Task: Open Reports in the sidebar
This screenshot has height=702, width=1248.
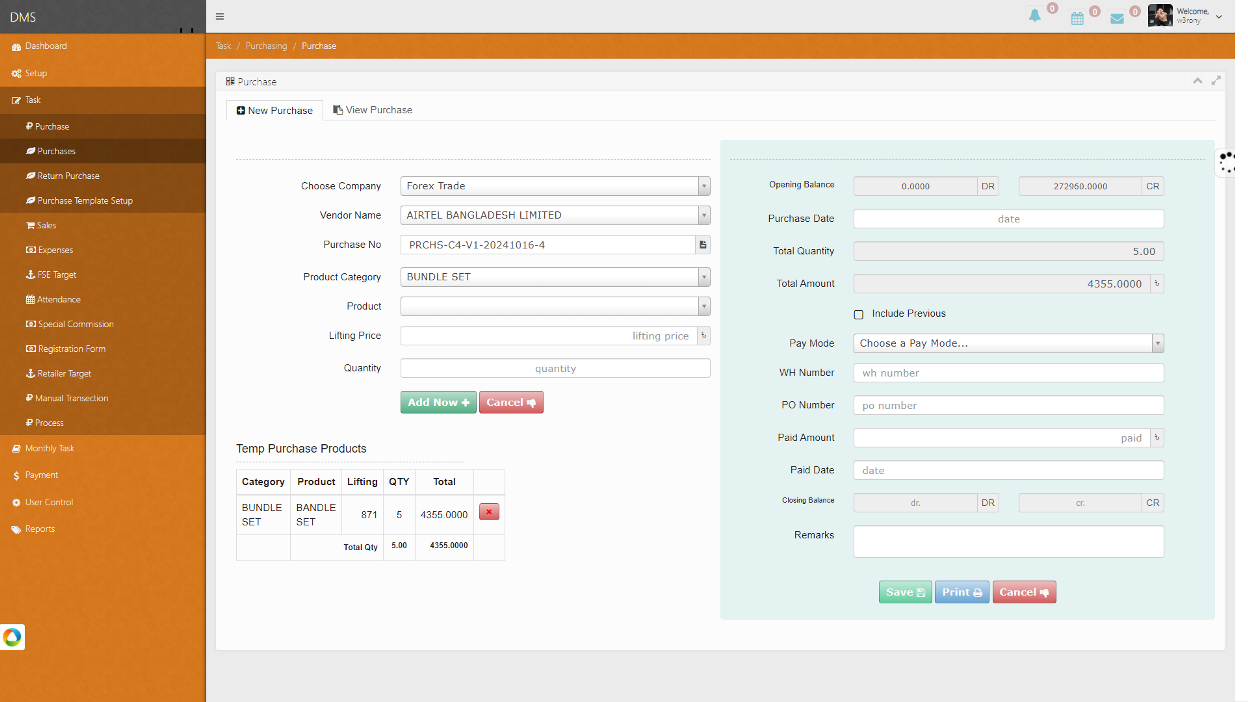Action: [40, 529]
